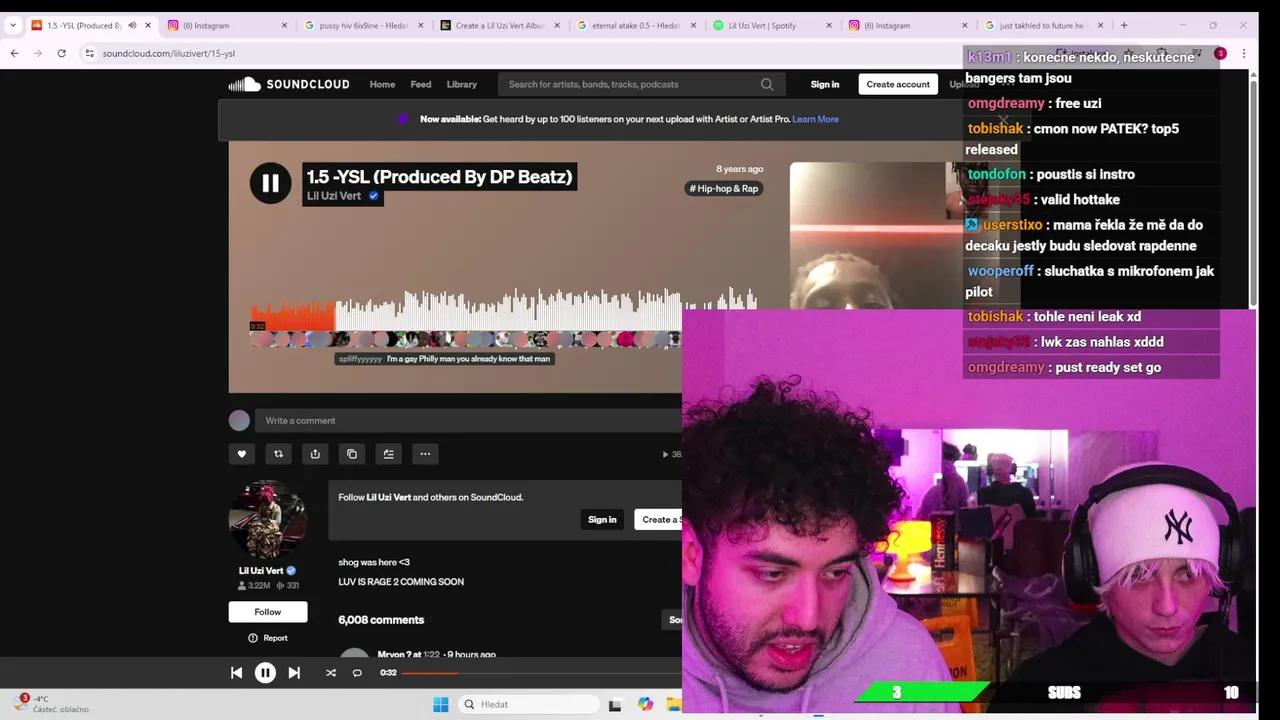
Task: Open the Learn More link in banner
Action: (x=815, y=119)
